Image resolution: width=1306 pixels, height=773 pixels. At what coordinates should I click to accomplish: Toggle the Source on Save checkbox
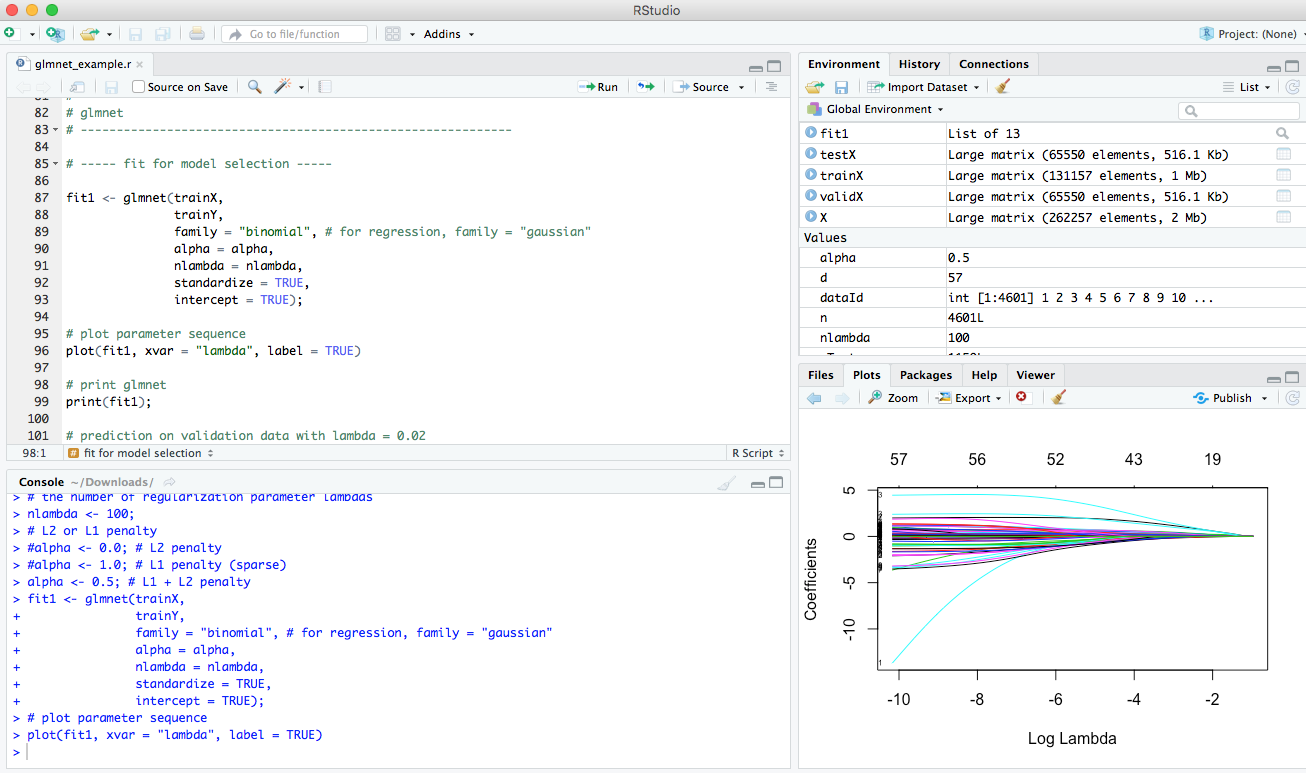click(x=139, y=87)
